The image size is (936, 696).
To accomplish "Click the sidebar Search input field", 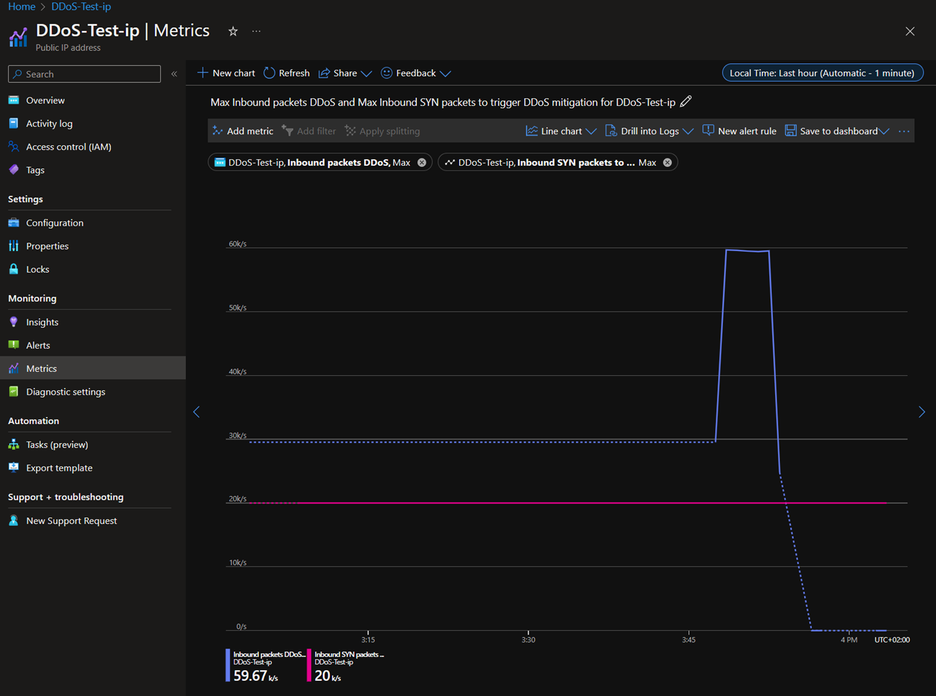I will (x=84, y=74).
